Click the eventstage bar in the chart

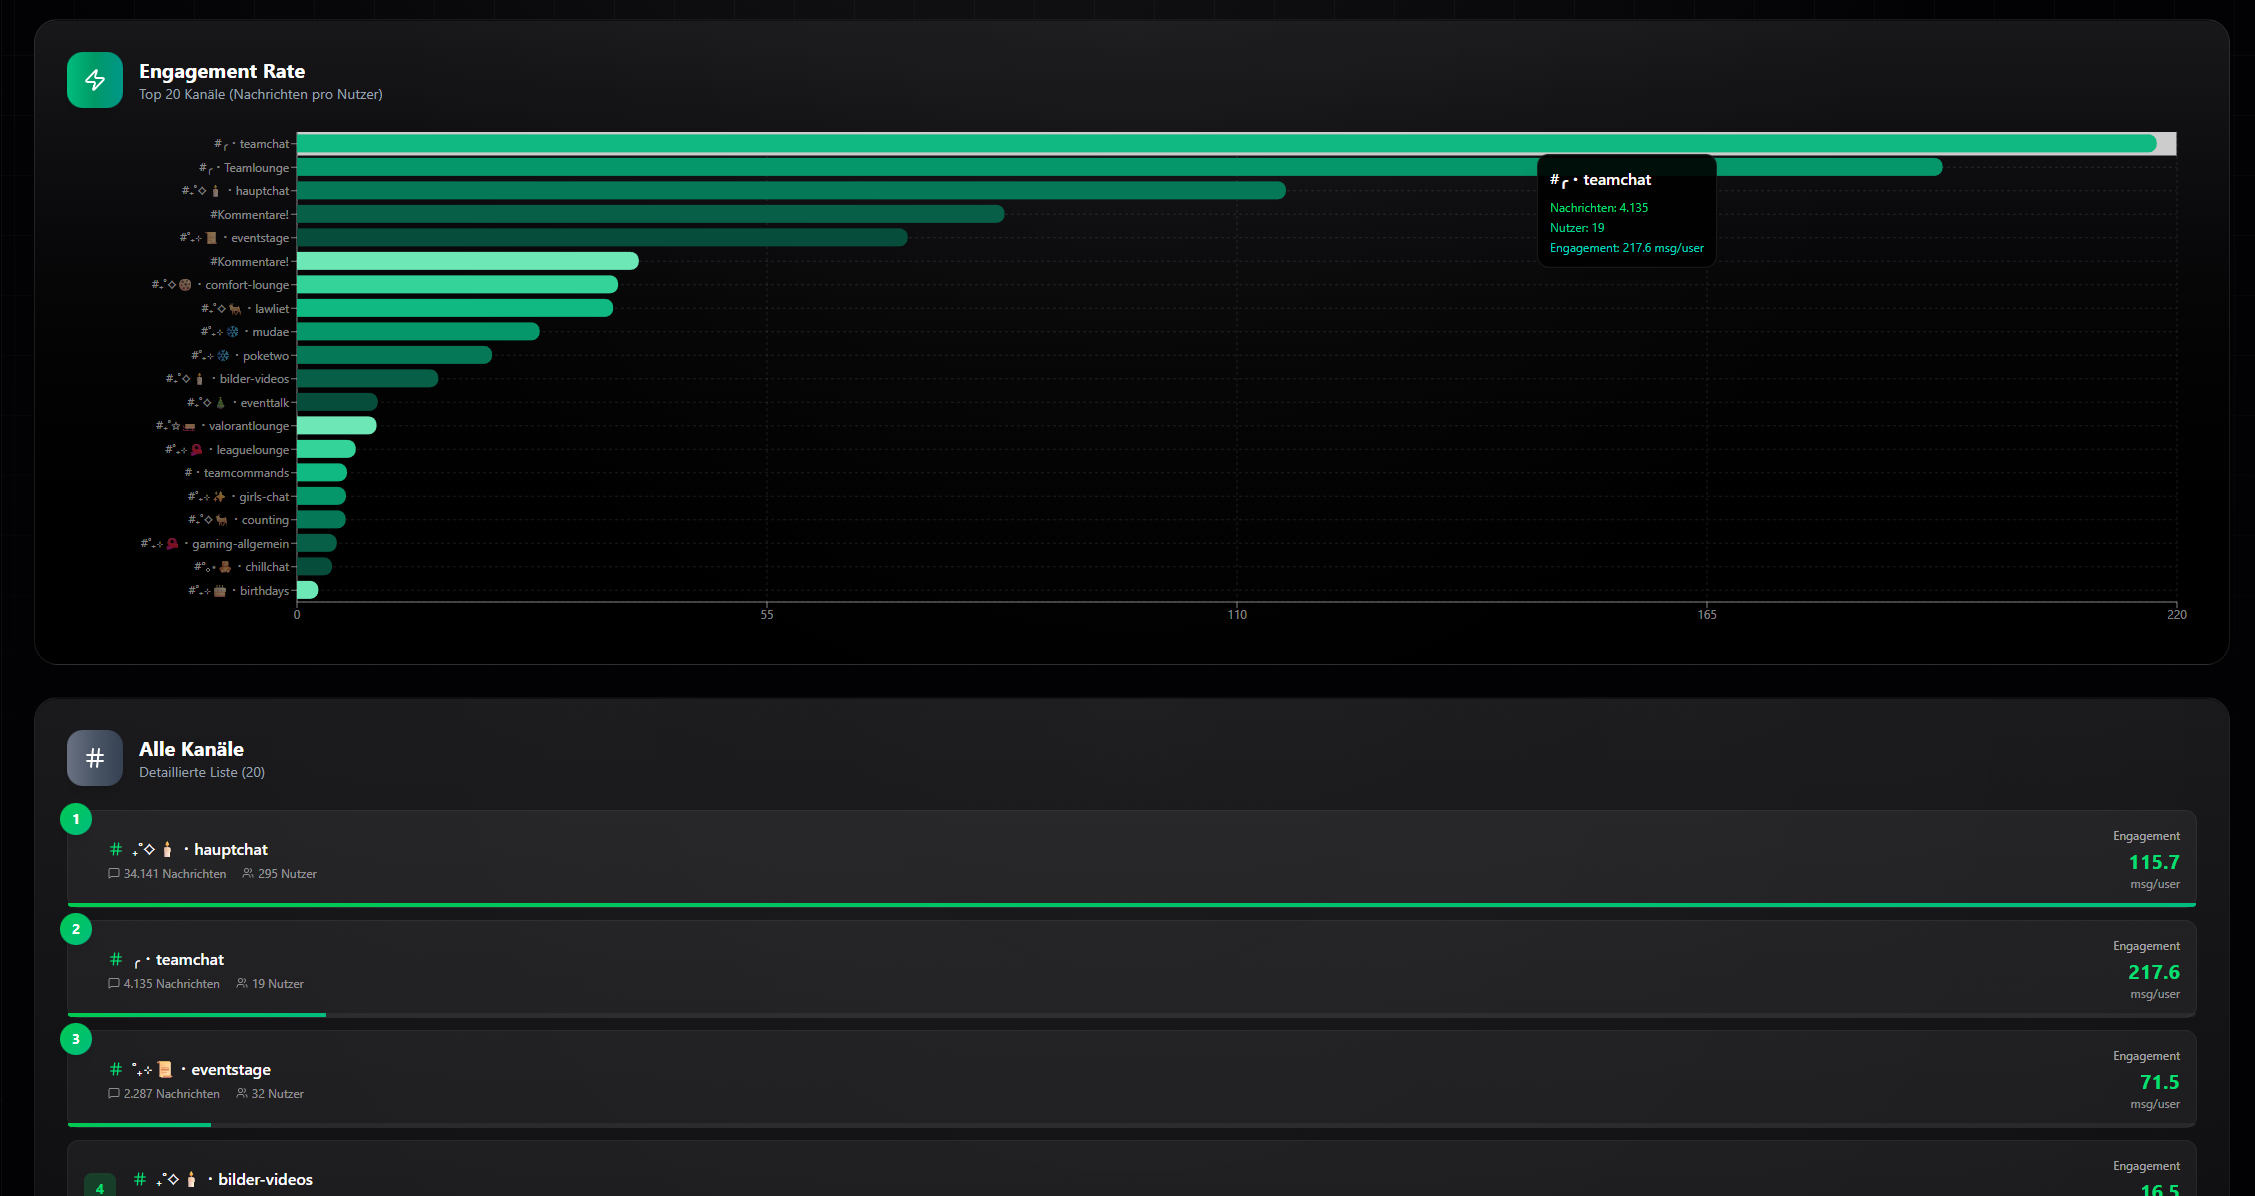(601, 238)
